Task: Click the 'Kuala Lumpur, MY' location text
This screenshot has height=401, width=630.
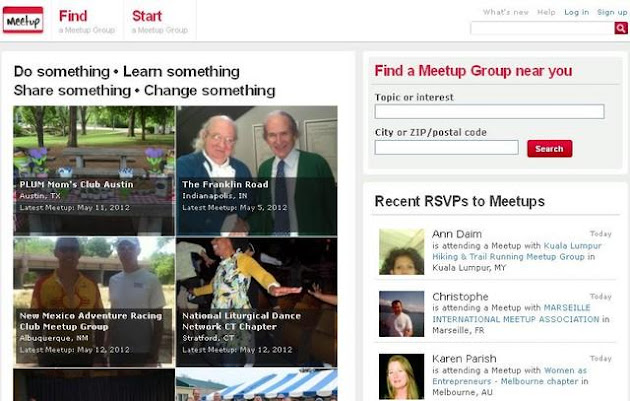Action: (x=469, y=268)
